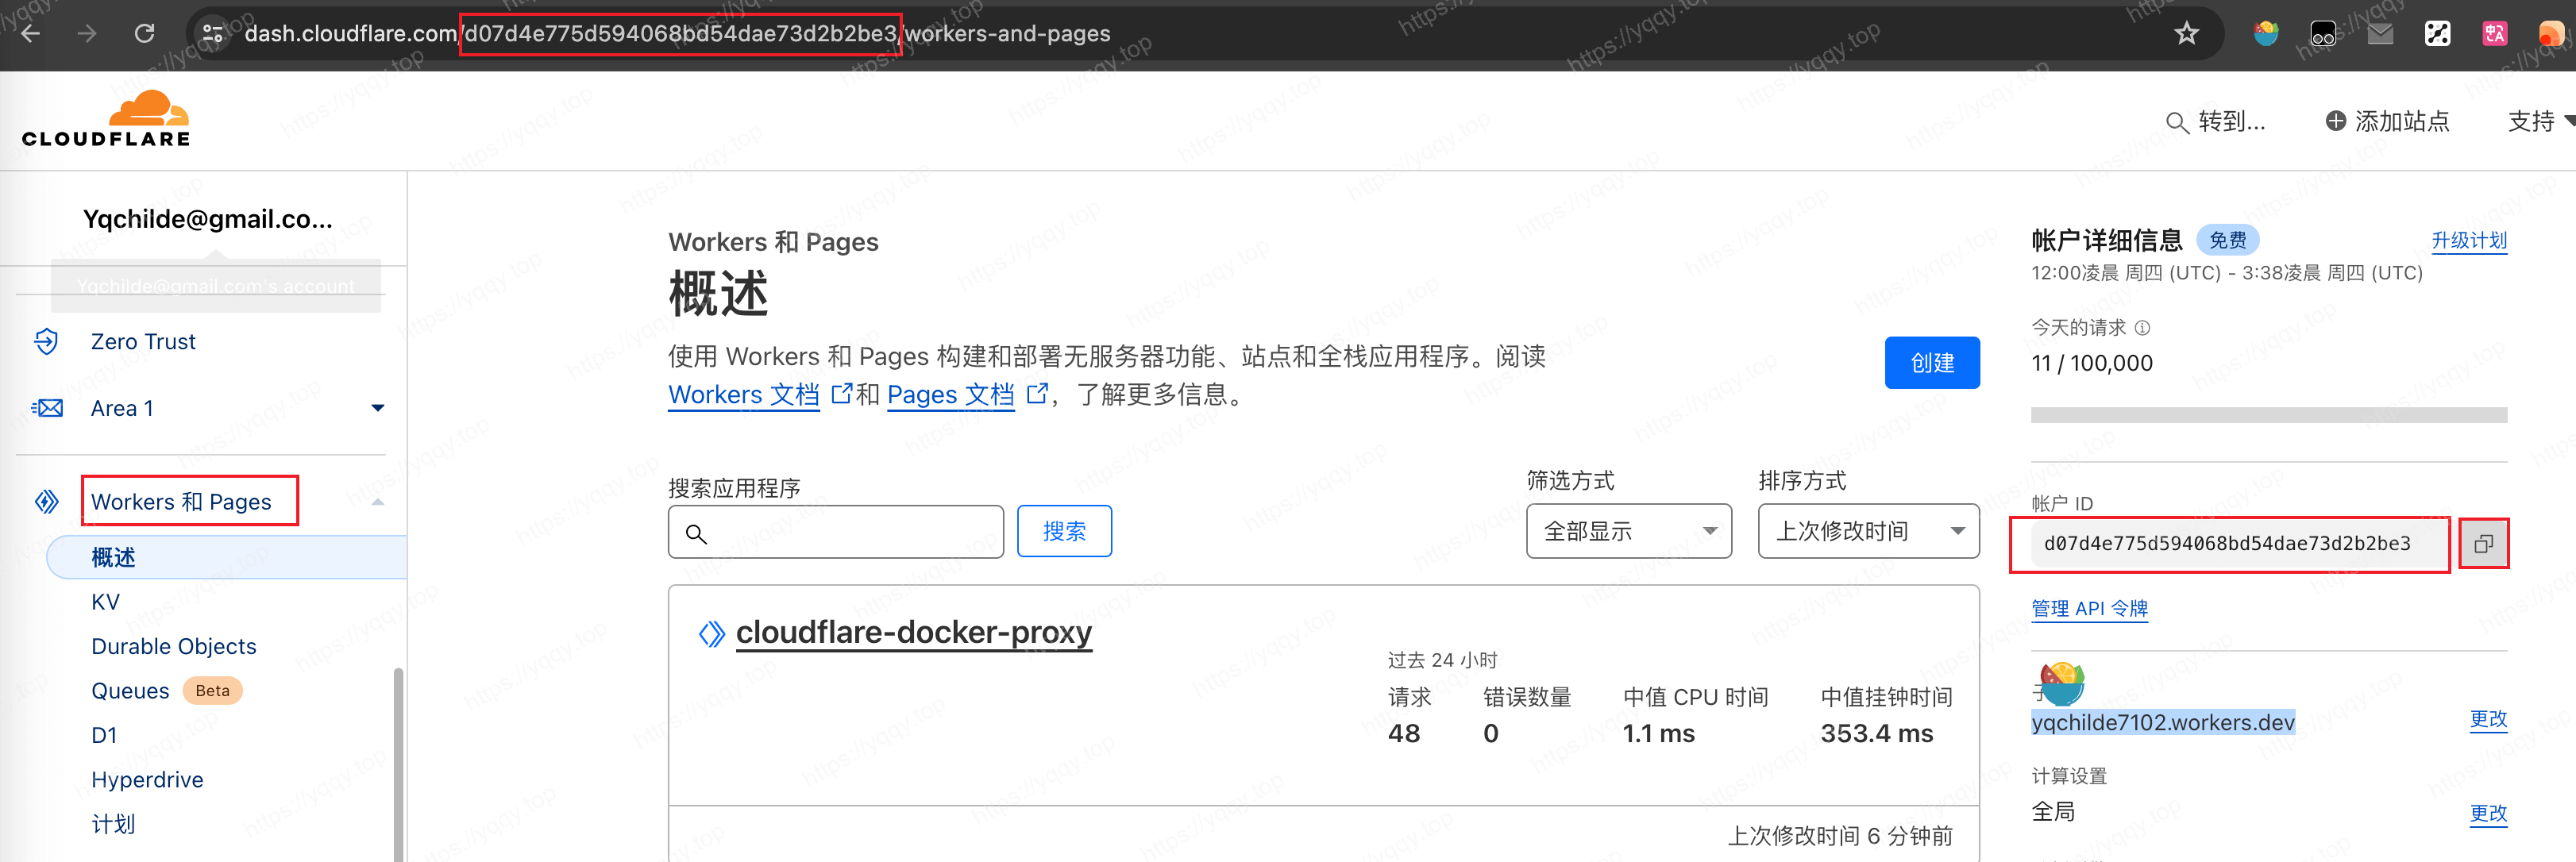Click the copy account ID icon
This screenshot has height=862, width=2576.
2483,544
